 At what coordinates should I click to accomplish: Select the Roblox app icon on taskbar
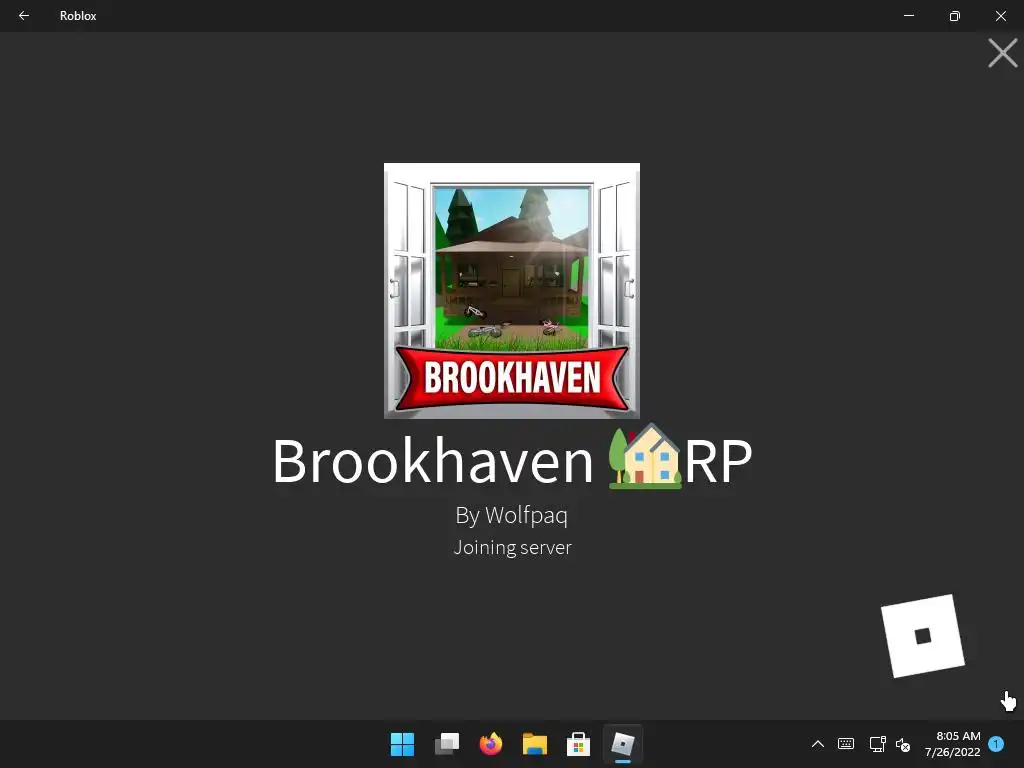pos(622,744)
